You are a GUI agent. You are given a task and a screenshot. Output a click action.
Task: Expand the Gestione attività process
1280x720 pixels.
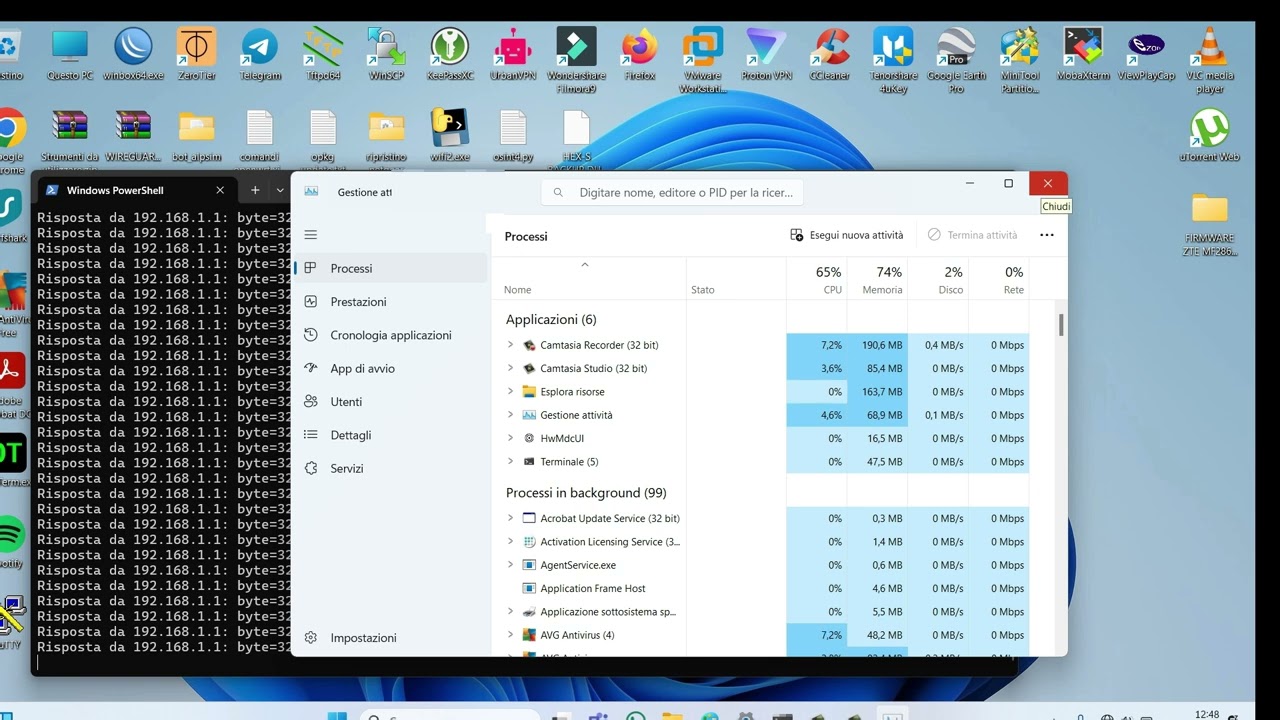510,415
